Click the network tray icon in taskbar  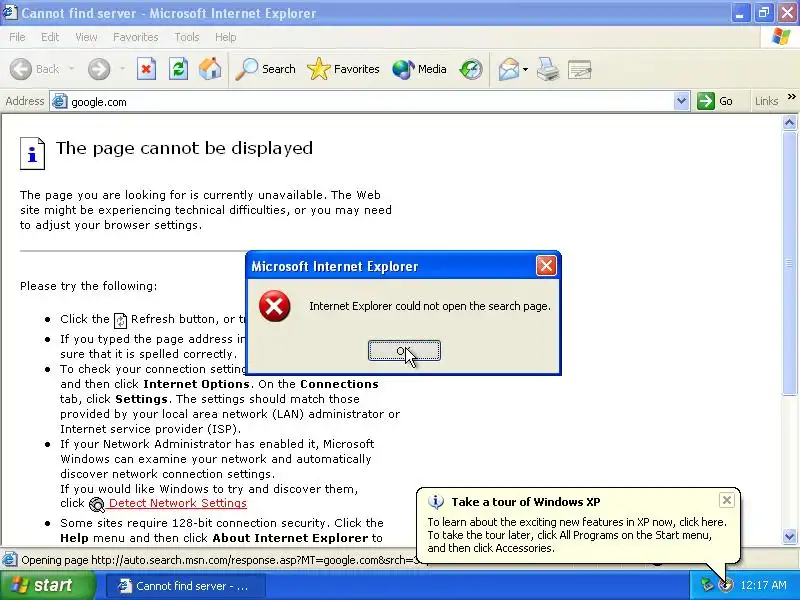click(707, 585)
